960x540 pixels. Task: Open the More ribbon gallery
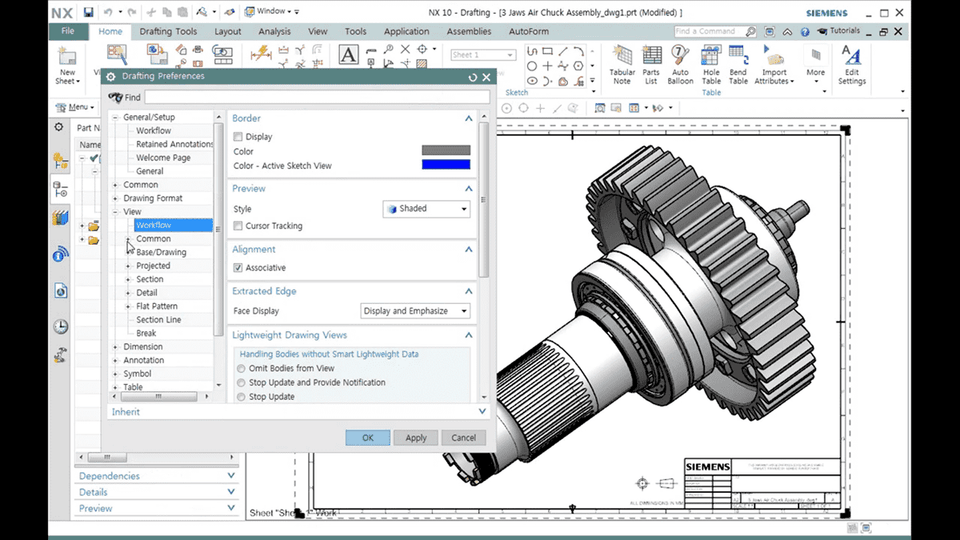(816, 65)
